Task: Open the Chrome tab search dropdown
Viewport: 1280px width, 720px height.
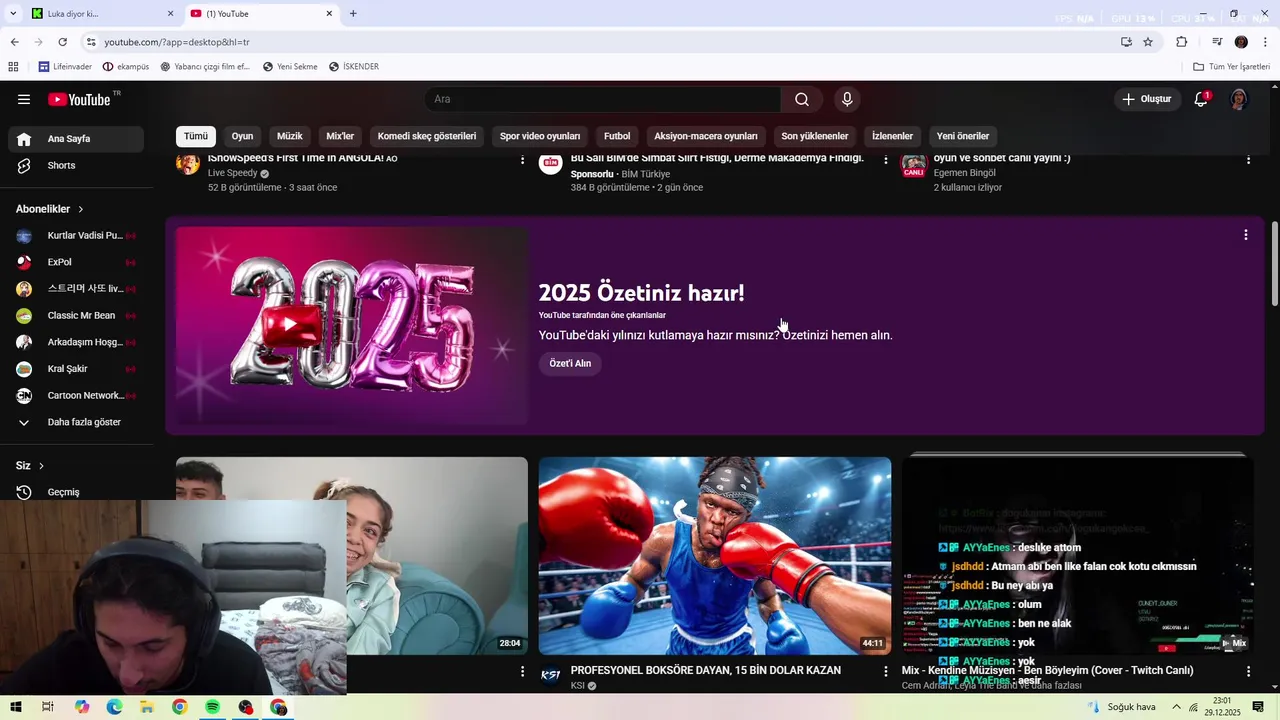Action: pyautogui.click(x=13, y=14)
